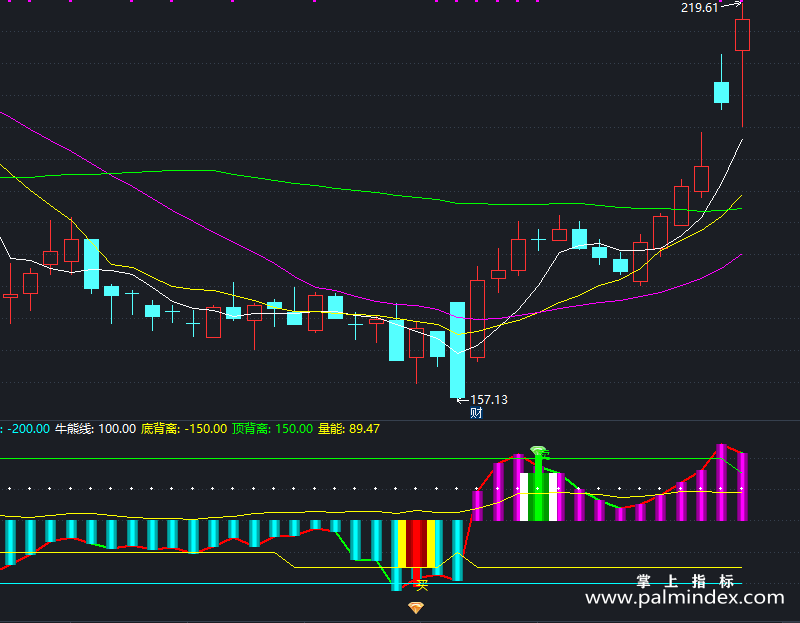Click the 量能: 89.47 indicator value
The height and width of the screenshot is (623, 800).
click(x=349, y=429)
